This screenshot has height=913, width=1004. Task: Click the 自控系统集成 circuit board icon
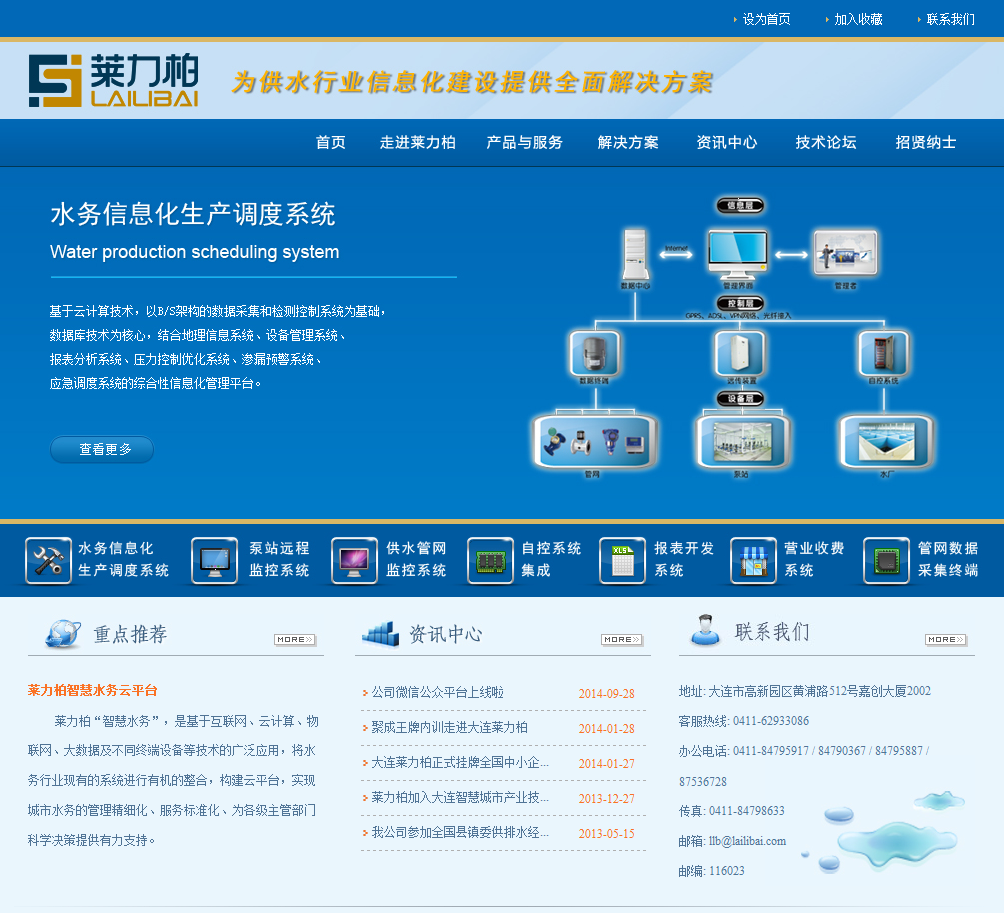coord(490,560)
